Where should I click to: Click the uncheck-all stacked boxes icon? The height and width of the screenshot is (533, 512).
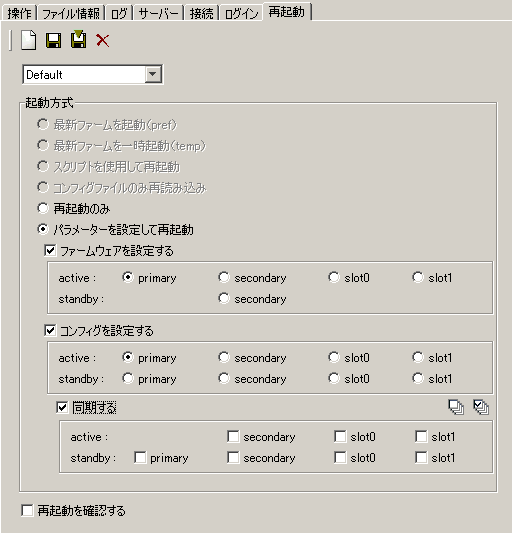point(456,407)
